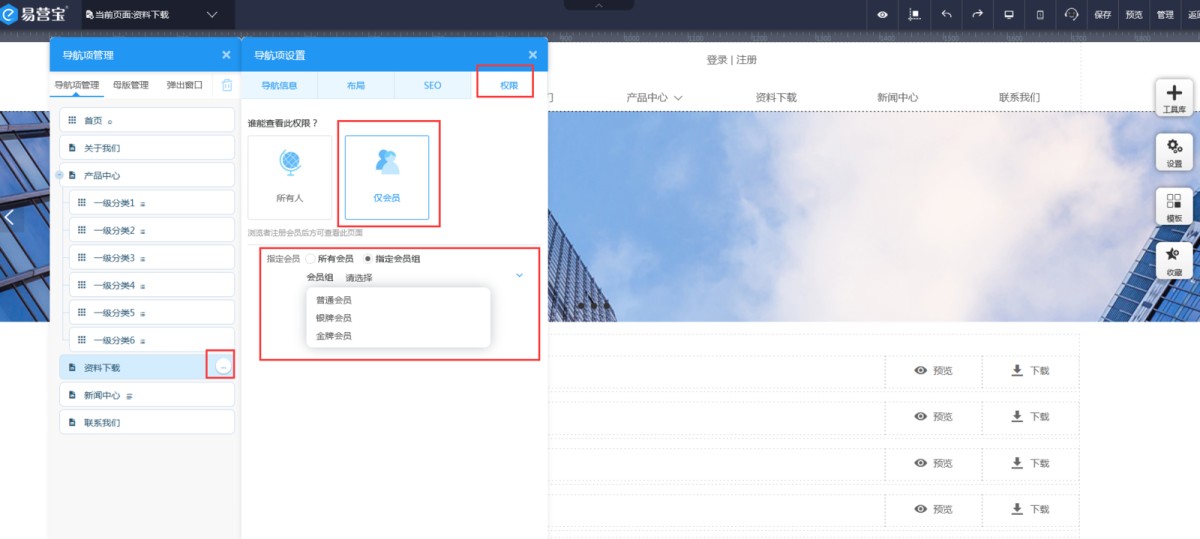1200x539 pixels.
Task: Select the 联系我们 item in navigation manager
Action: [x=147, y=422]
